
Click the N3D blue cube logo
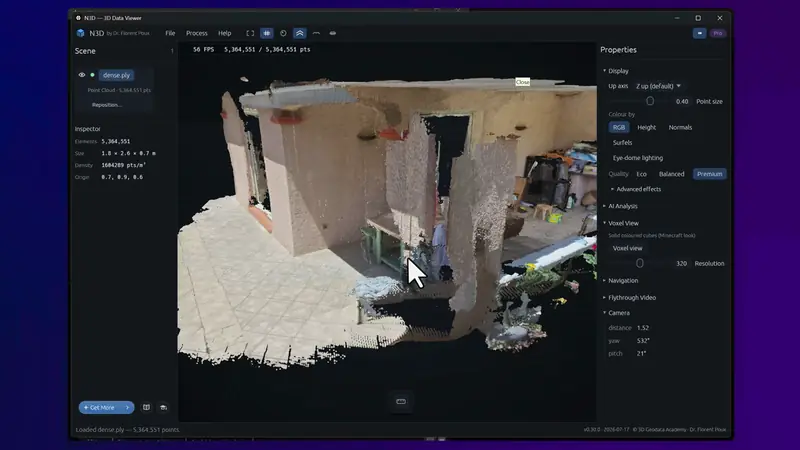pos(80,33)
